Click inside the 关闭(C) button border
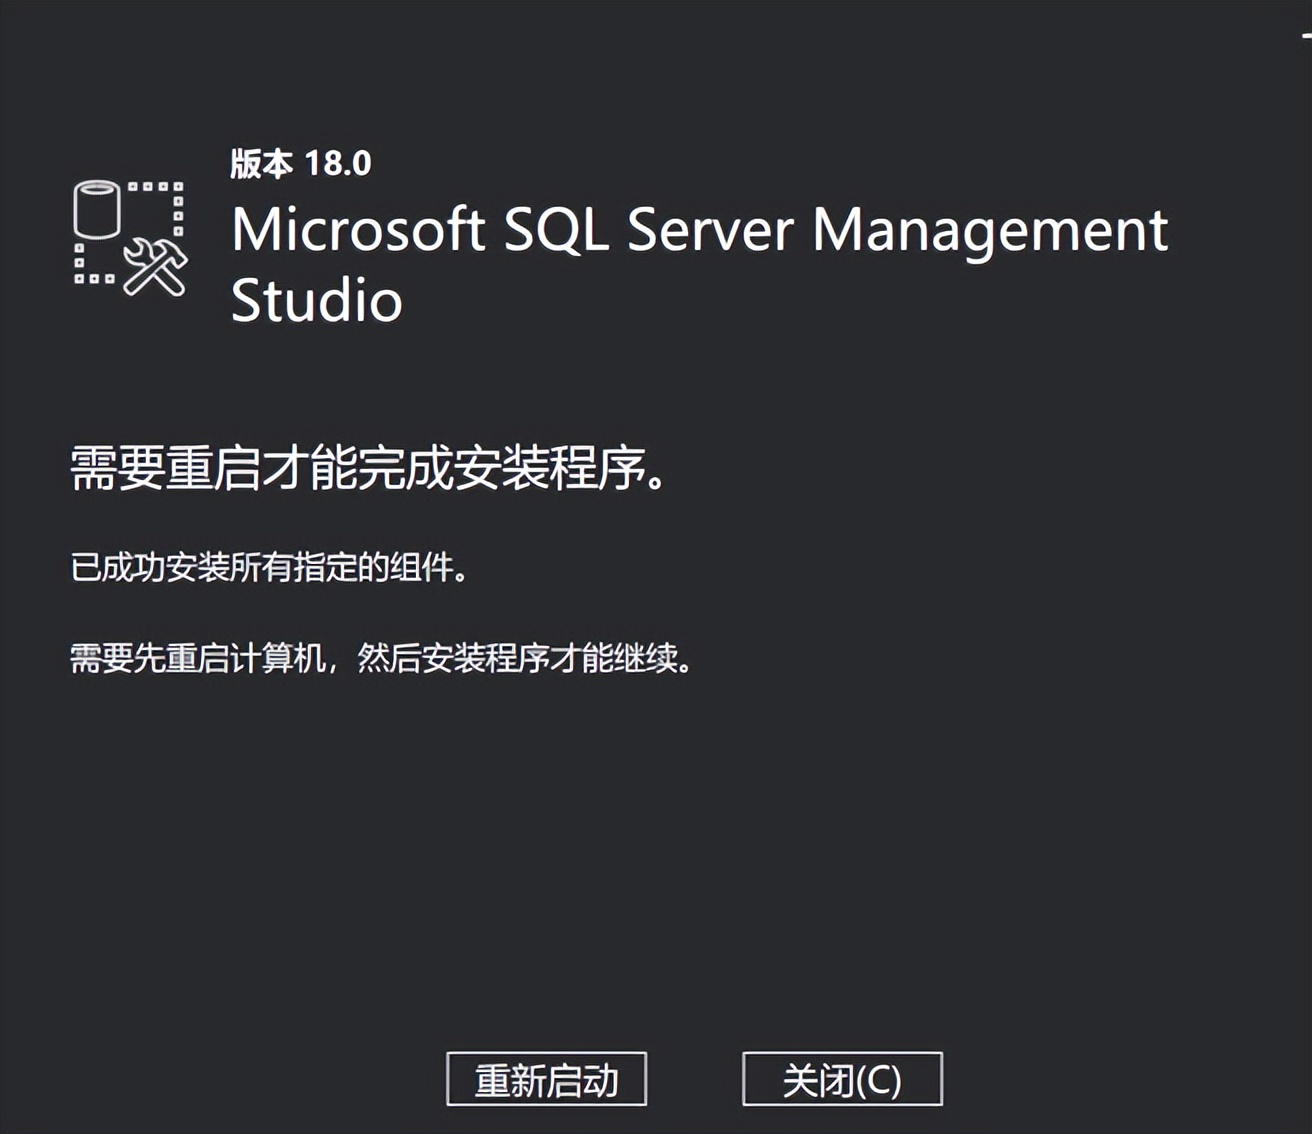Viewport: 1312px width, 1134px height. point(843,1079)
